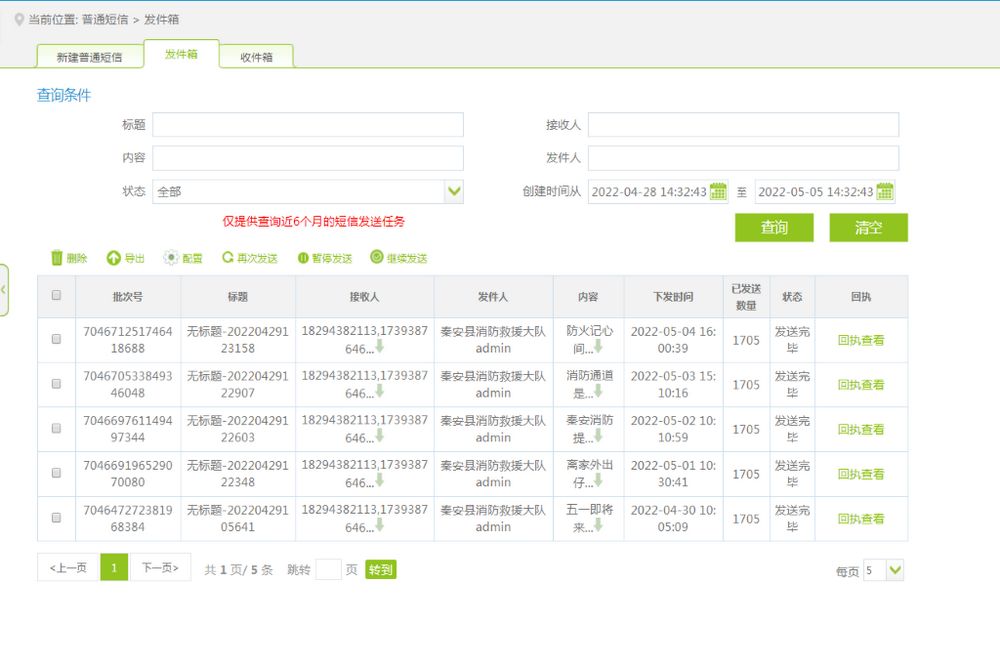Click the 再次发送 resend icon
This screenshot has width=1000, height=666.
[x=228, y=258]
